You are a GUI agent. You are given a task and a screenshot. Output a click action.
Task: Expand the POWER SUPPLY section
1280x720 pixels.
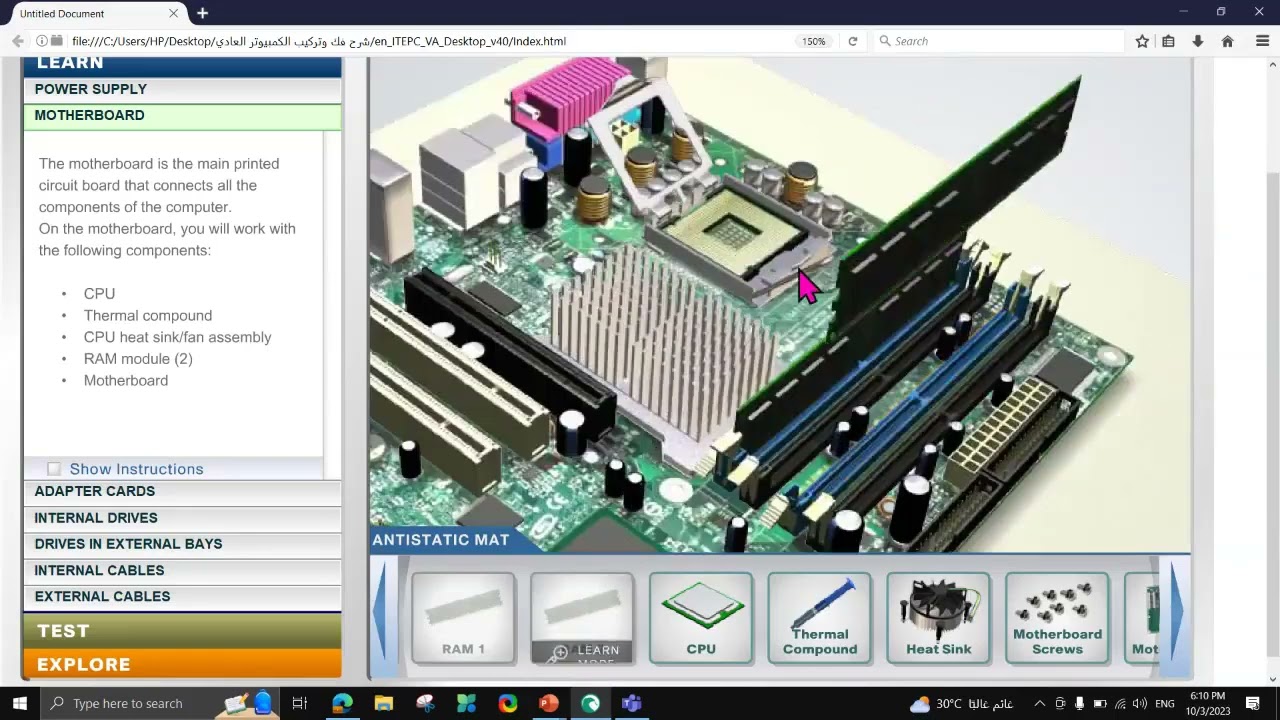pyautogui.click(x=182, y=89)
